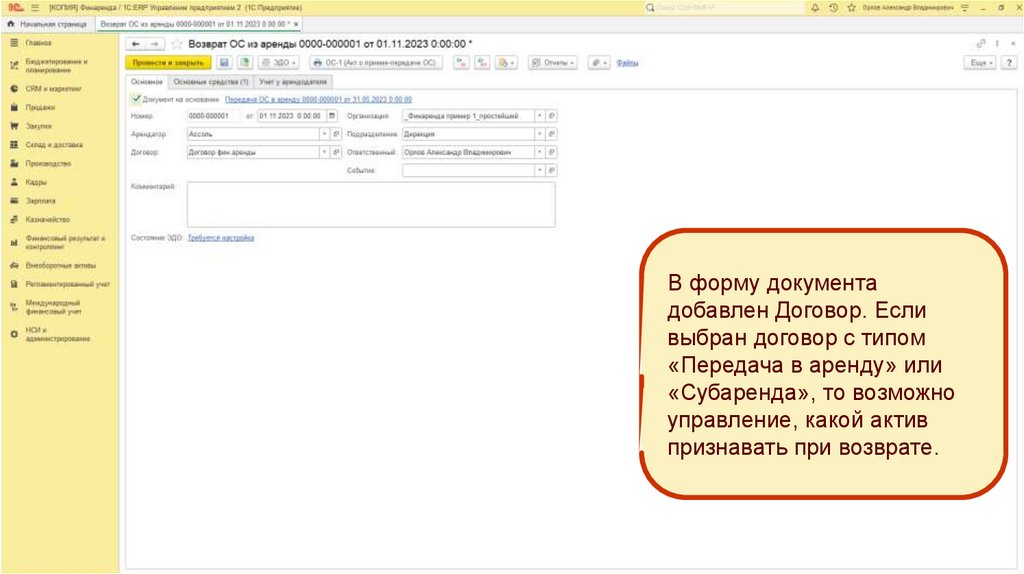Viewport: 1024px width, 574px height.
Task: Open notifications bell in top bar
Action: pos(815,7)
